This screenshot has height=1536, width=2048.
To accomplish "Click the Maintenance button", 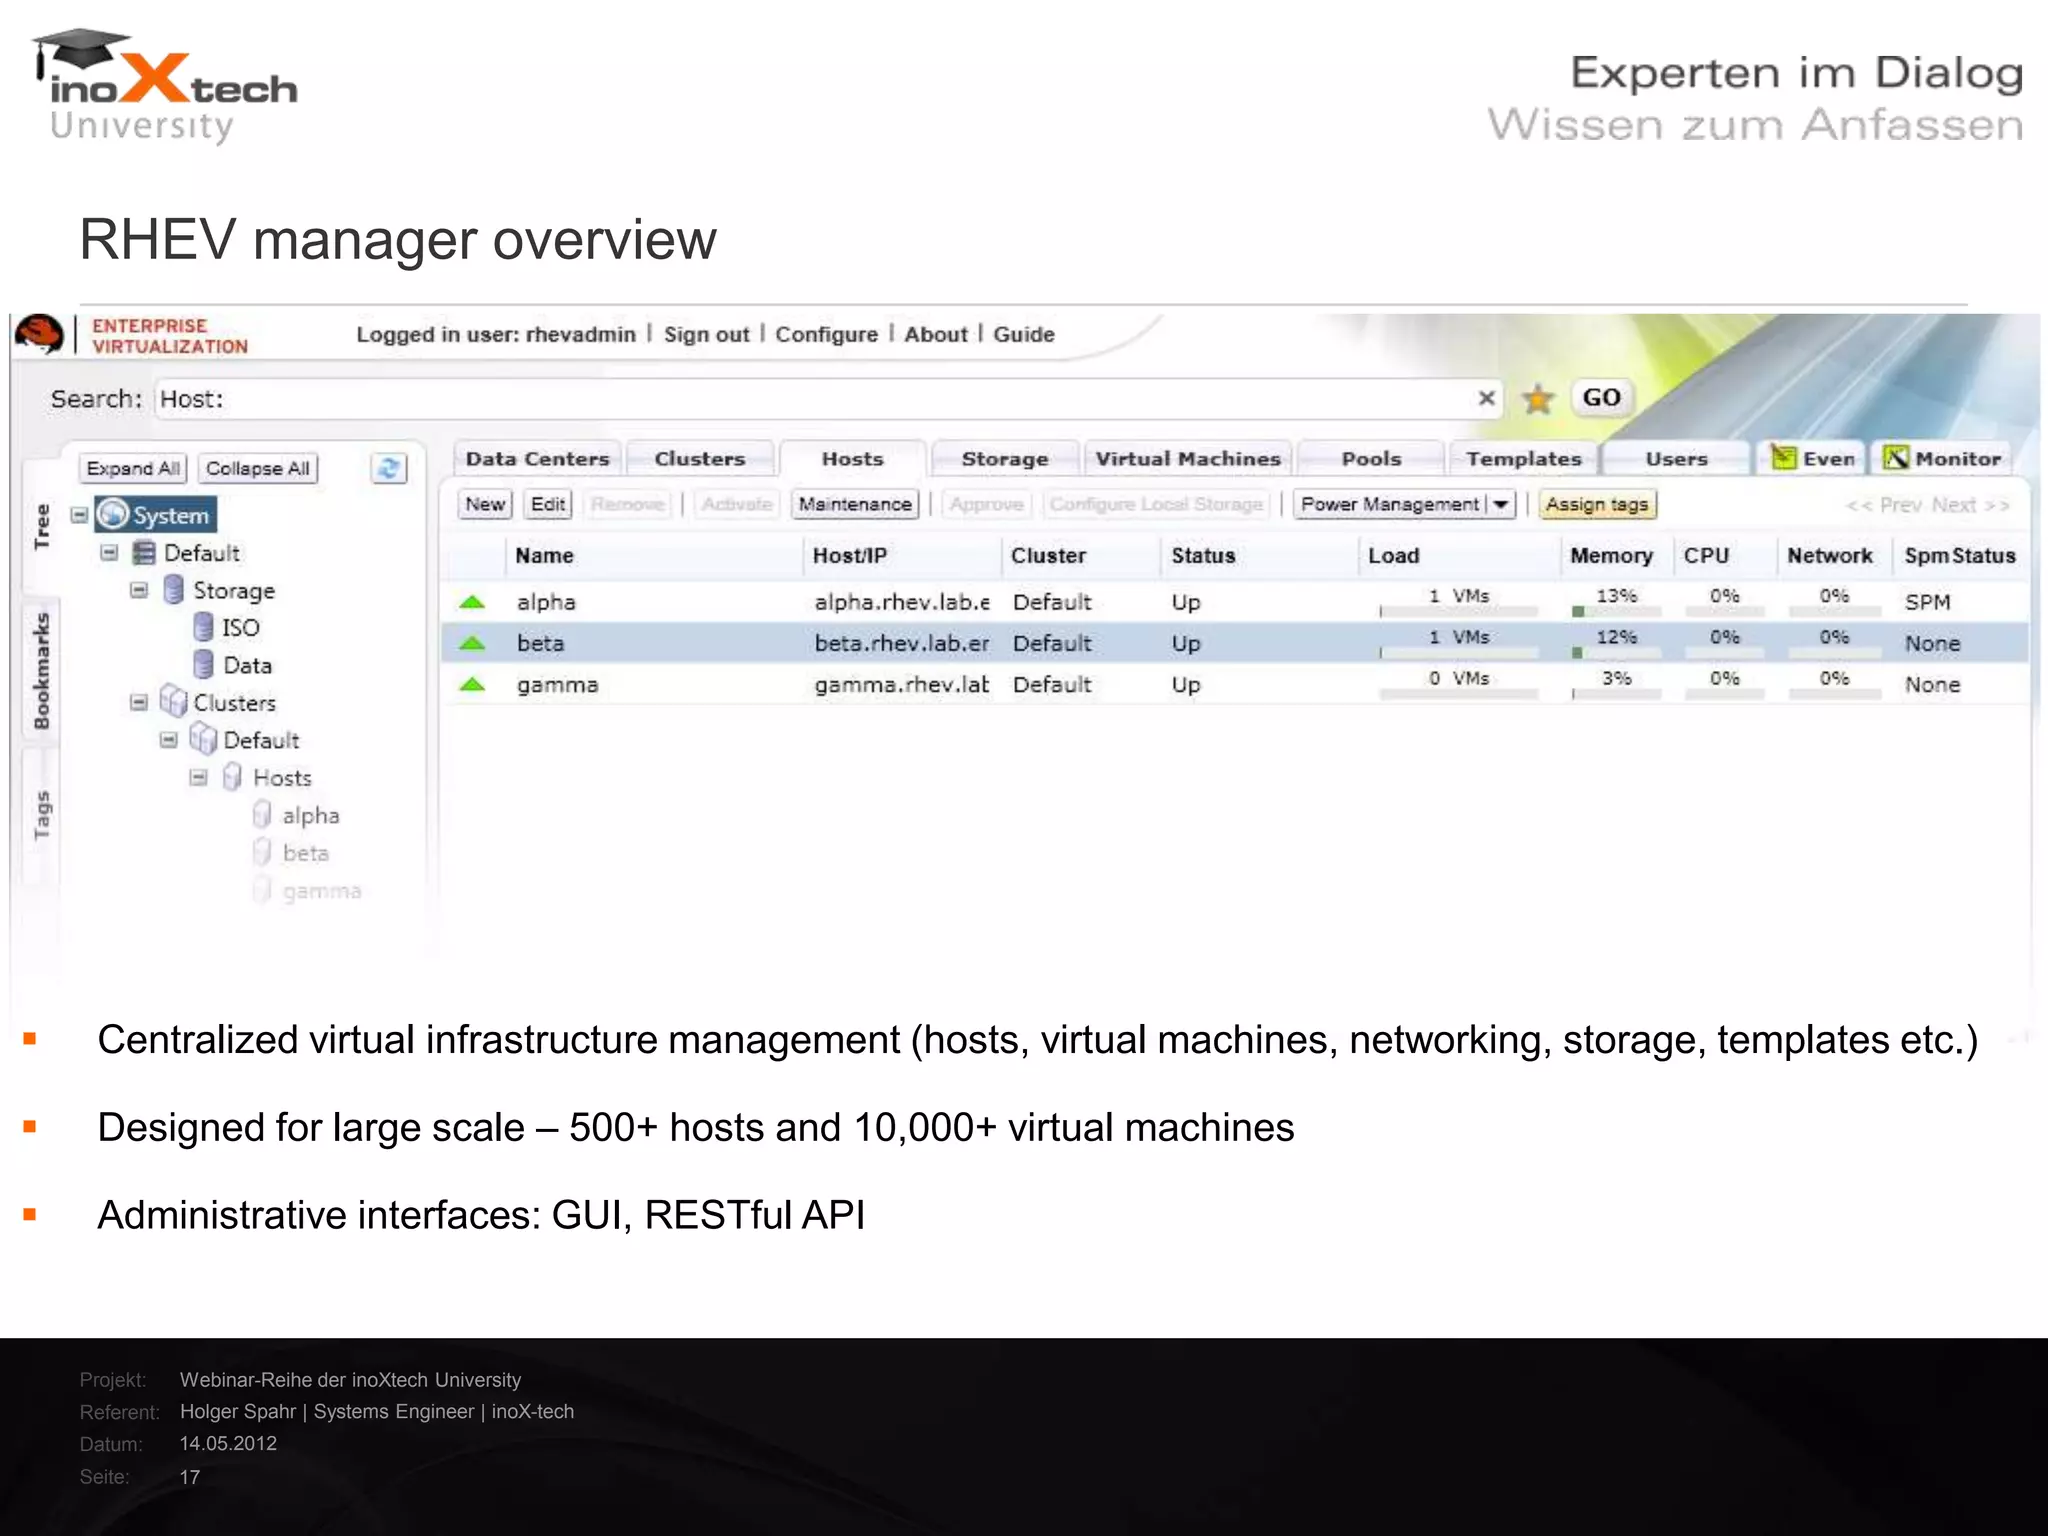I will [x=855, y=504].
